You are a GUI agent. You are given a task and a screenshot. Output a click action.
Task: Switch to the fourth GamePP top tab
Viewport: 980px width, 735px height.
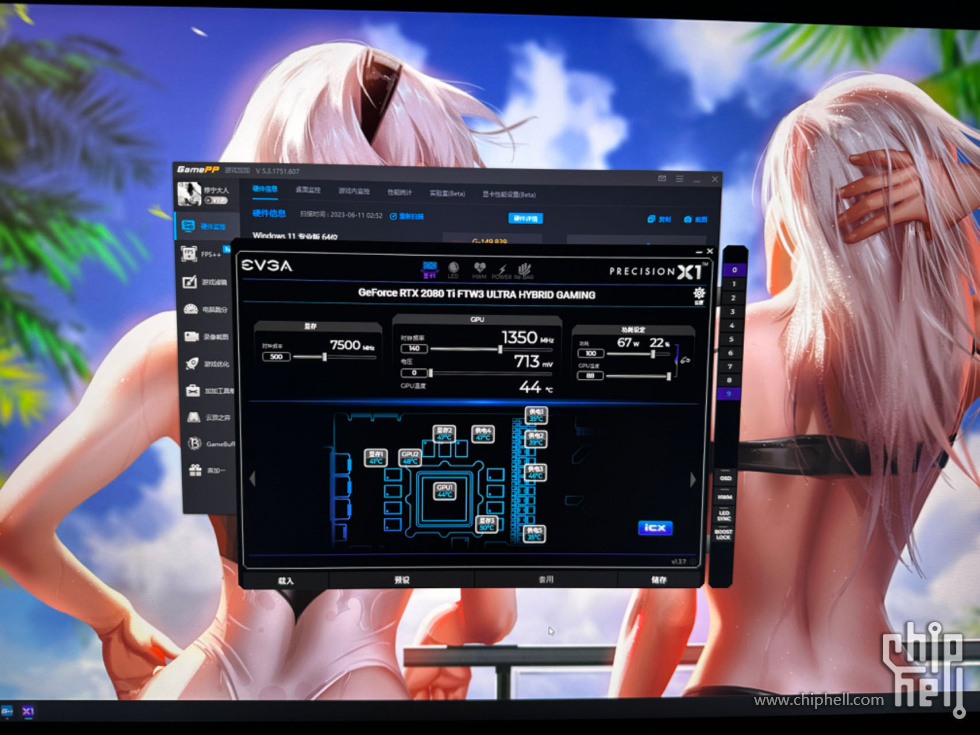[399, 192]
